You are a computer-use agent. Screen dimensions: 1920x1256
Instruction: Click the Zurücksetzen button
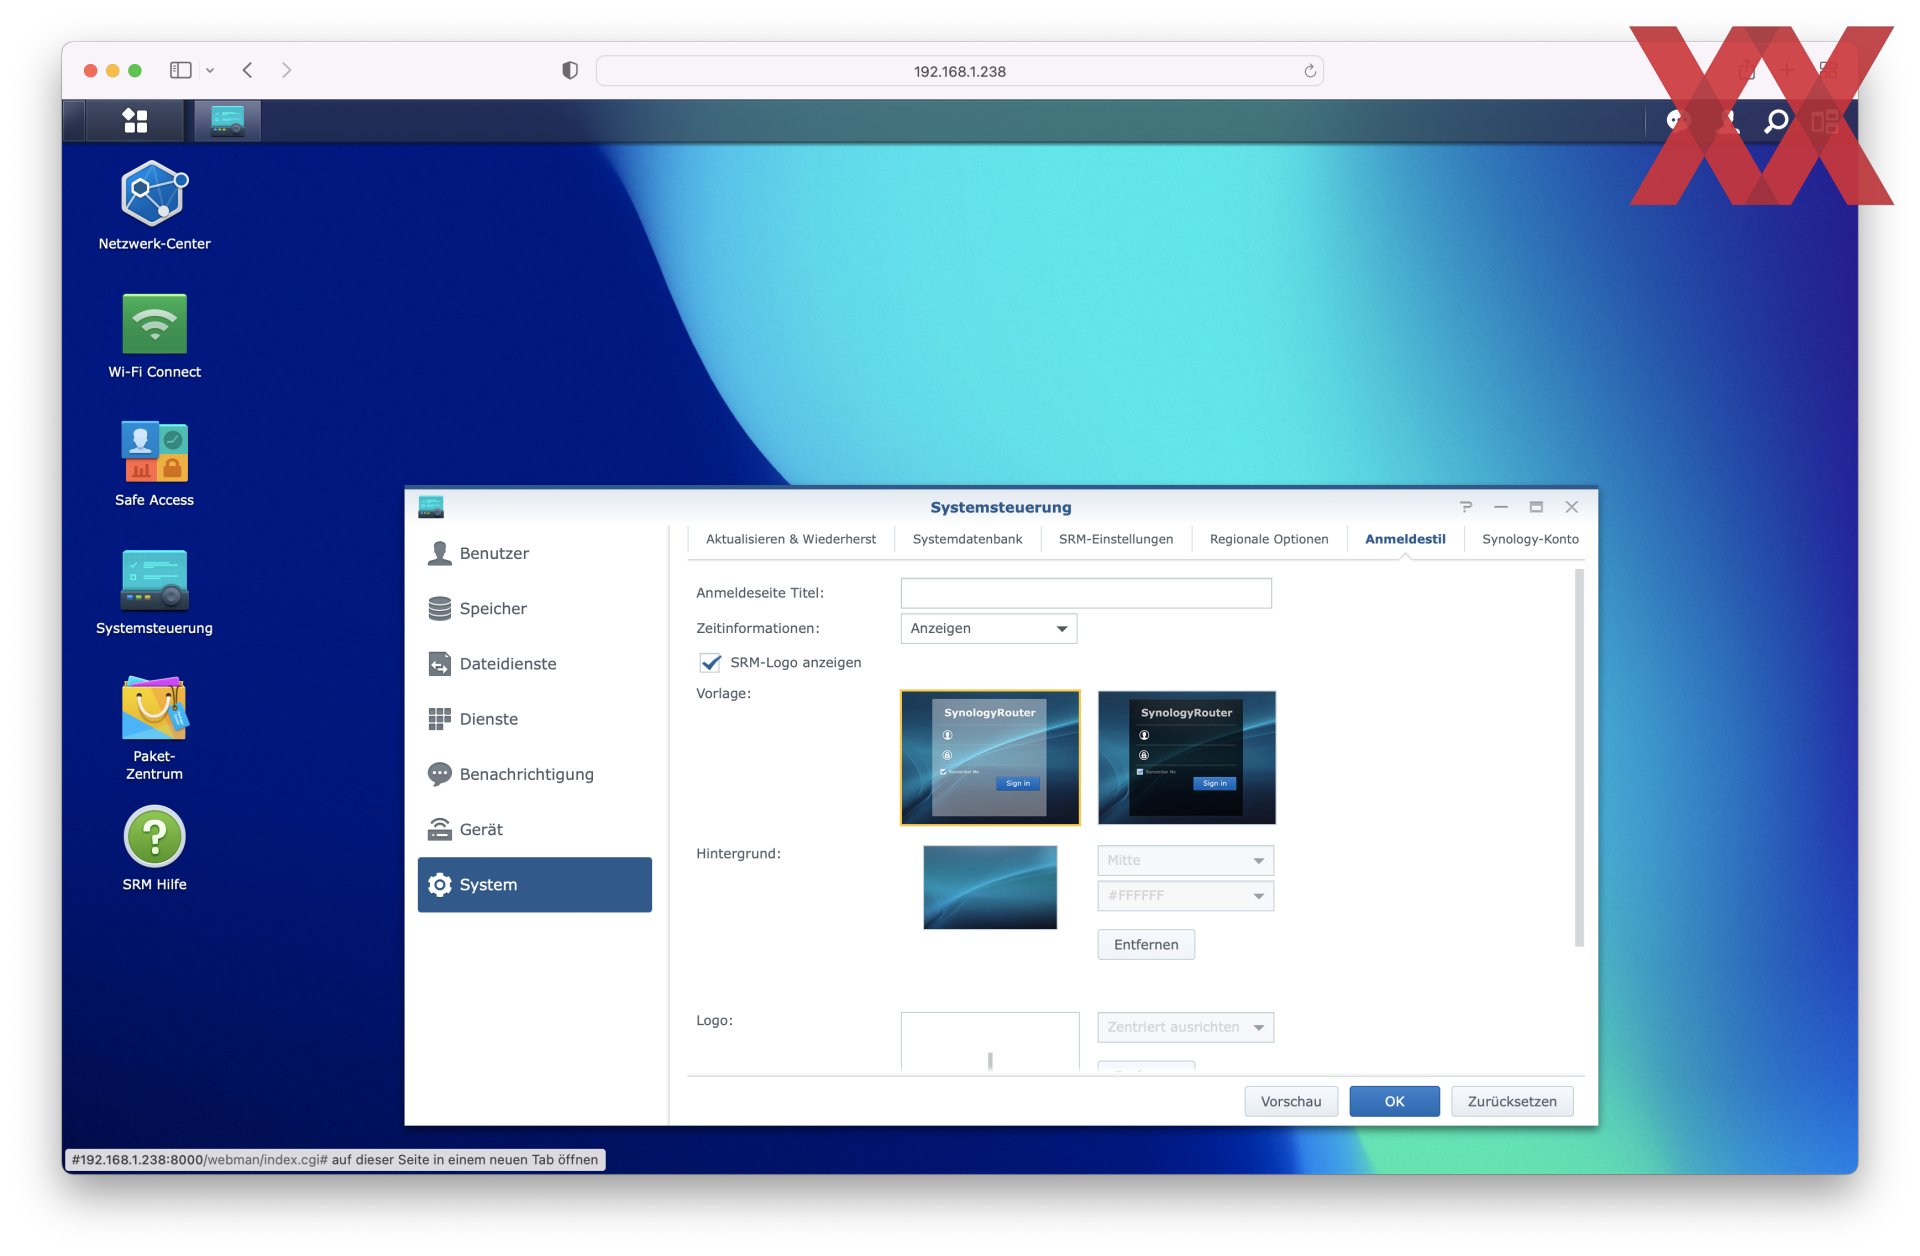click(x=1512, y=1101)
